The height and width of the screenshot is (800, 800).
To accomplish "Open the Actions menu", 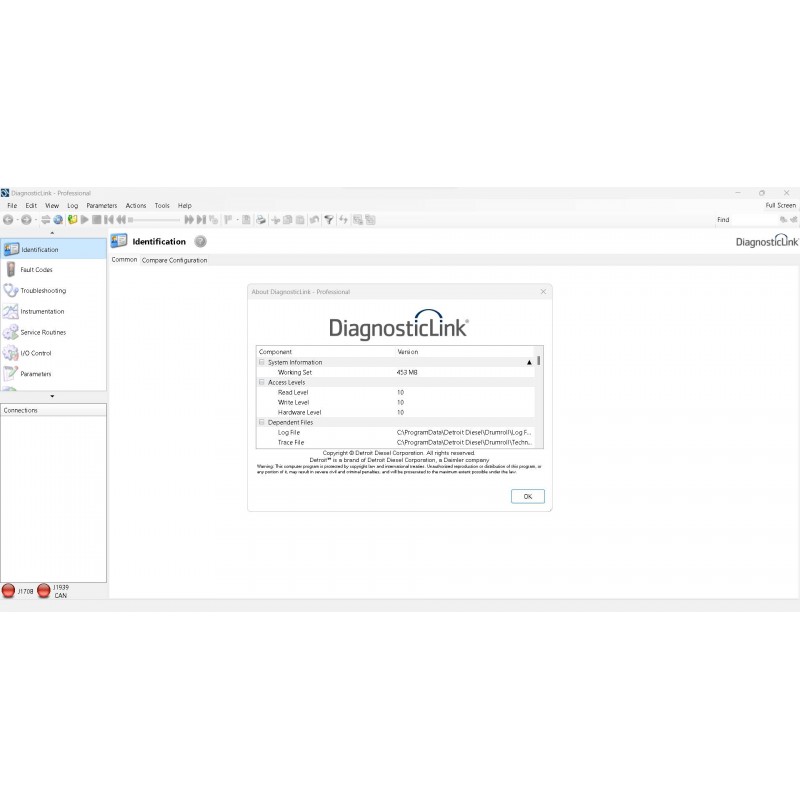I will click(136, 206).
